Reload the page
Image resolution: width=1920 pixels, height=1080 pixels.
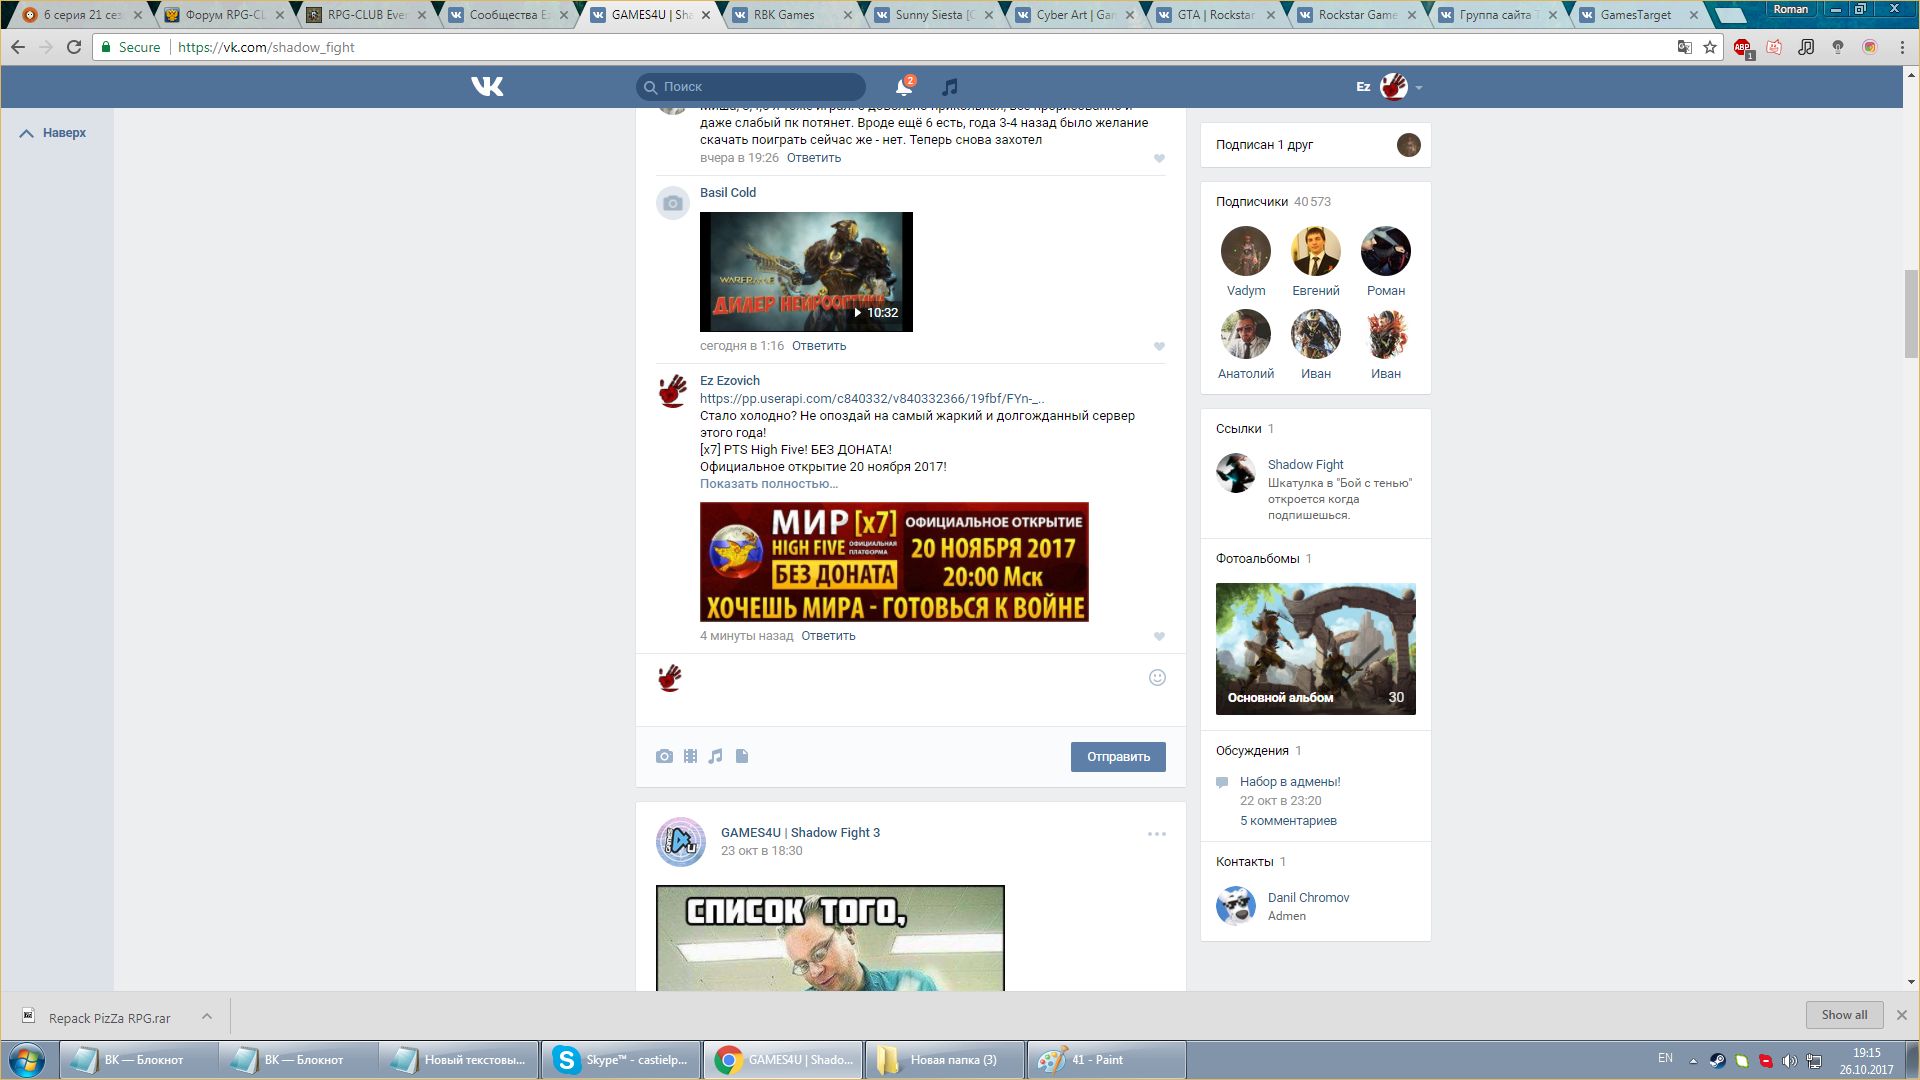[74, 47]
